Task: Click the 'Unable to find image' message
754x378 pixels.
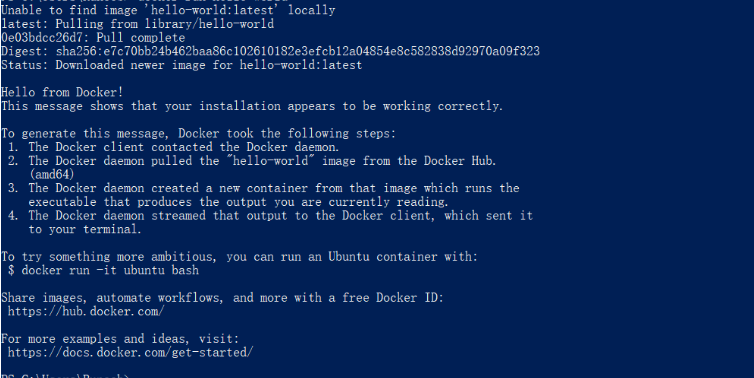Action: click(168, 10)
